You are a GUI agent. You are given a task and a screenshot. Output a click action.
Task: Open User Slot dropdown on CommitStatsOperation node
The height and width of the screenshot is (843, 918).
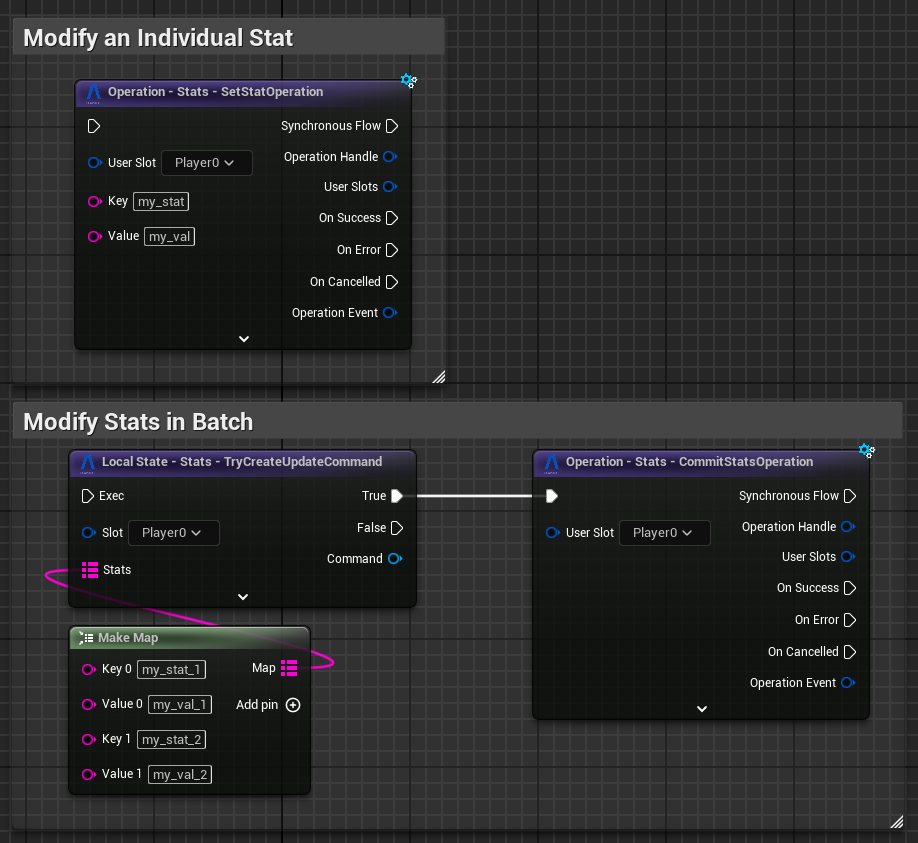[664, 533]
